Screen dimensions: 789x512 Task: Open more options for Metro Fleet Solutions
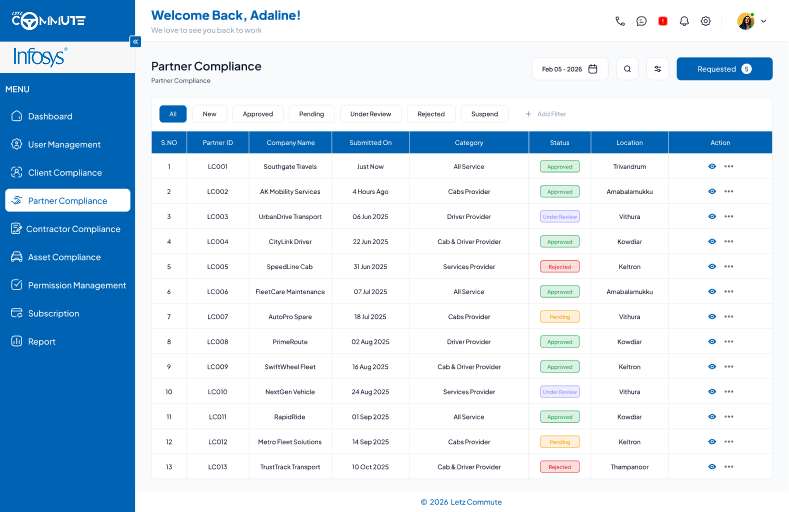[729, 442]
